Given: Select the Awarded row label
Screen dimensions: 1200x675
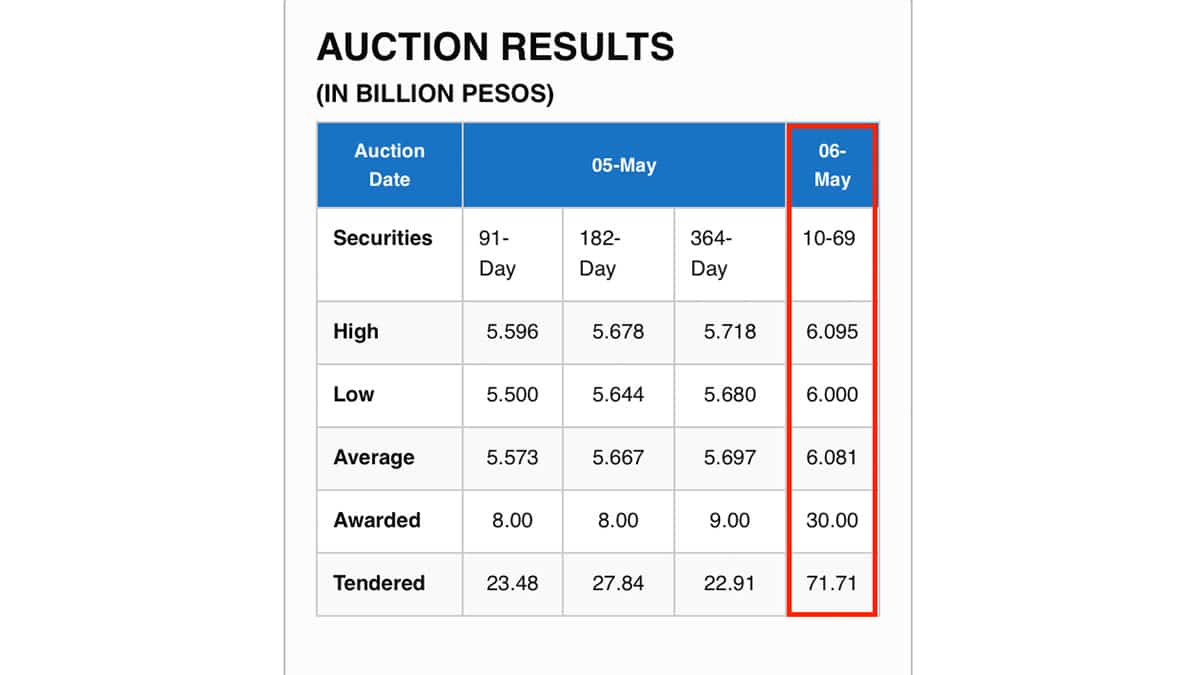Looking at the screenshot, I should (x=377, y=520).
